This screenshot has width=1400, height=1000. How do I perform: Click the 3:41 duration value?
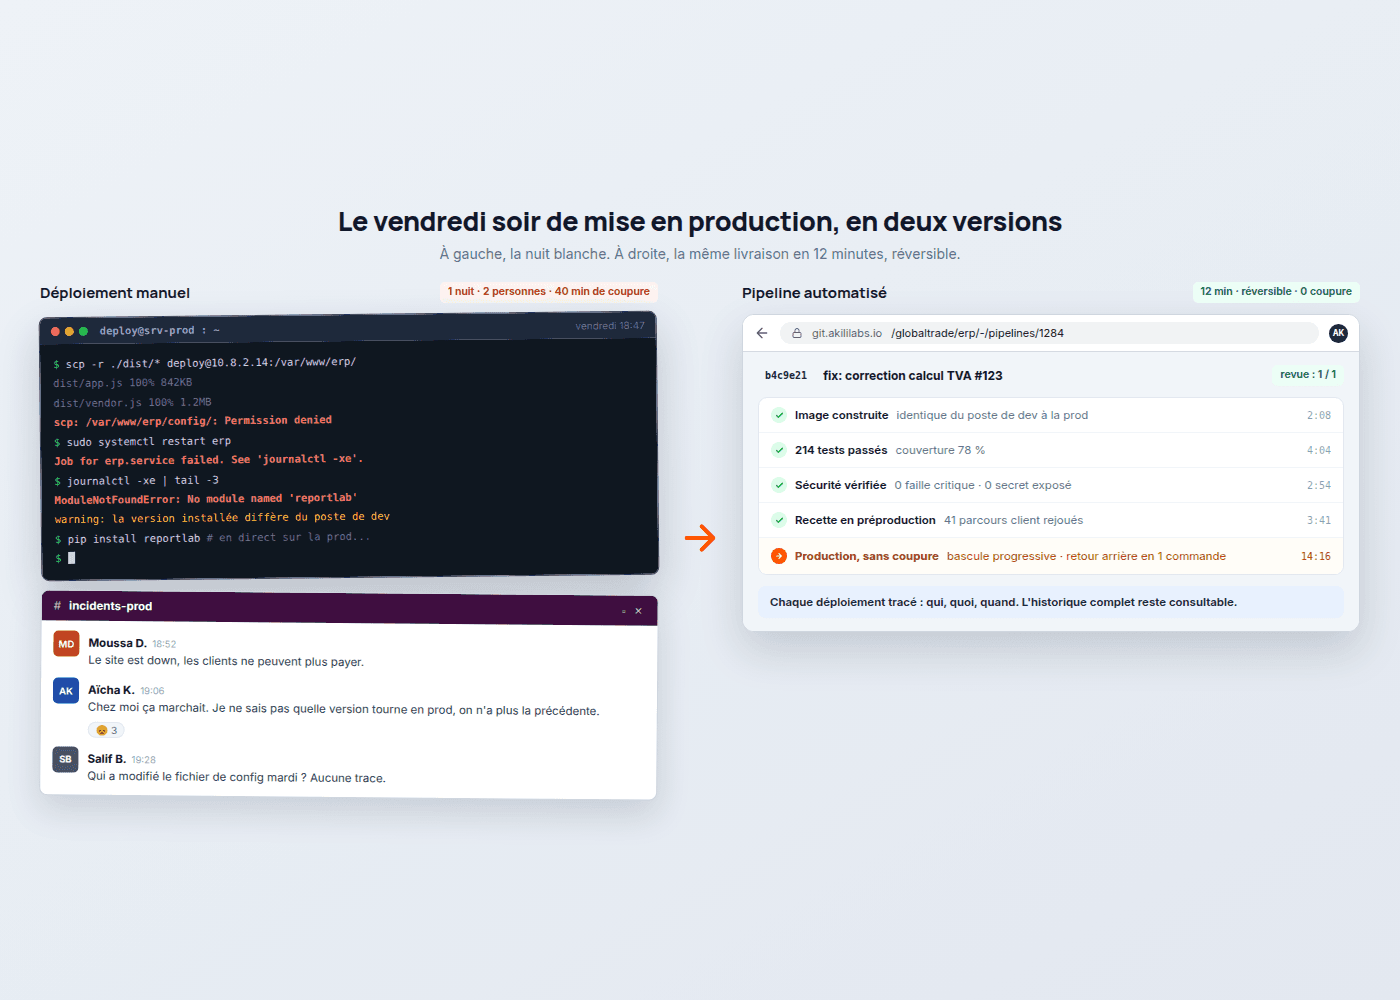1319,520
